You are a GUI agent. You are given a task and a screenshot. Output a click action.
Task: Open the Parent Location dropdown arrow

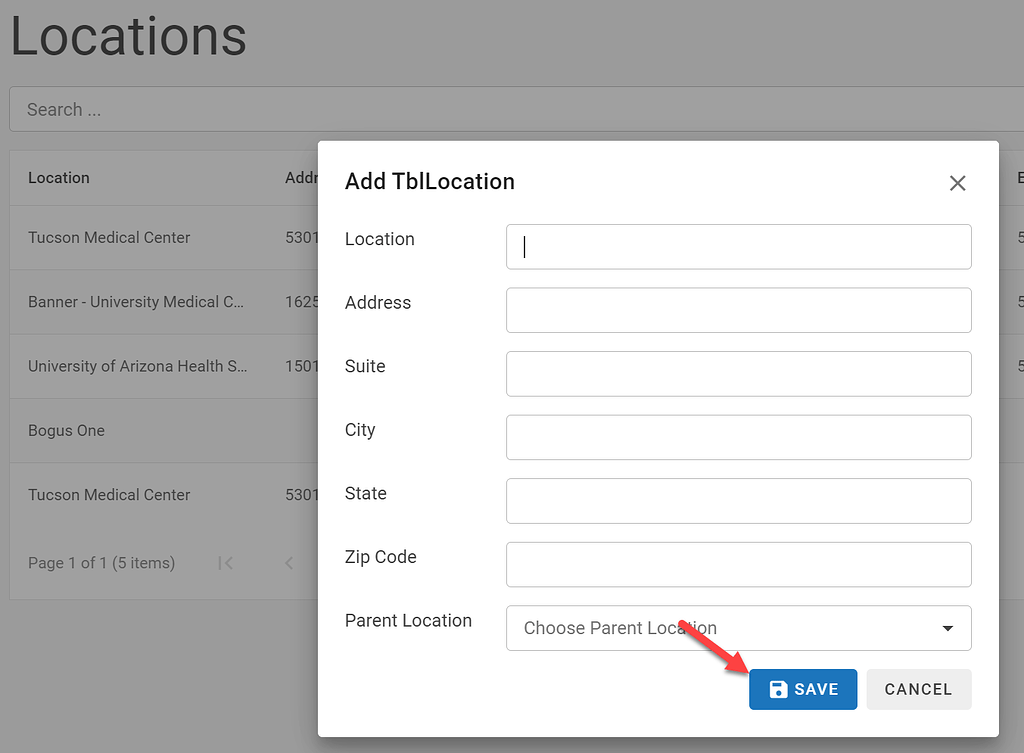click(x=946, y=628)
